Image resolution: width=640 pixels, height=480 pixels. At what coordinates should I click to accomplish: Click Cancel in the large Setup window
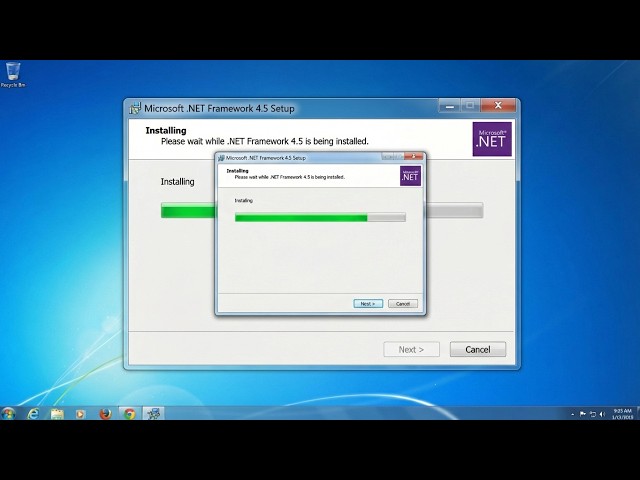pyautogui.click(x=478, y=349)
